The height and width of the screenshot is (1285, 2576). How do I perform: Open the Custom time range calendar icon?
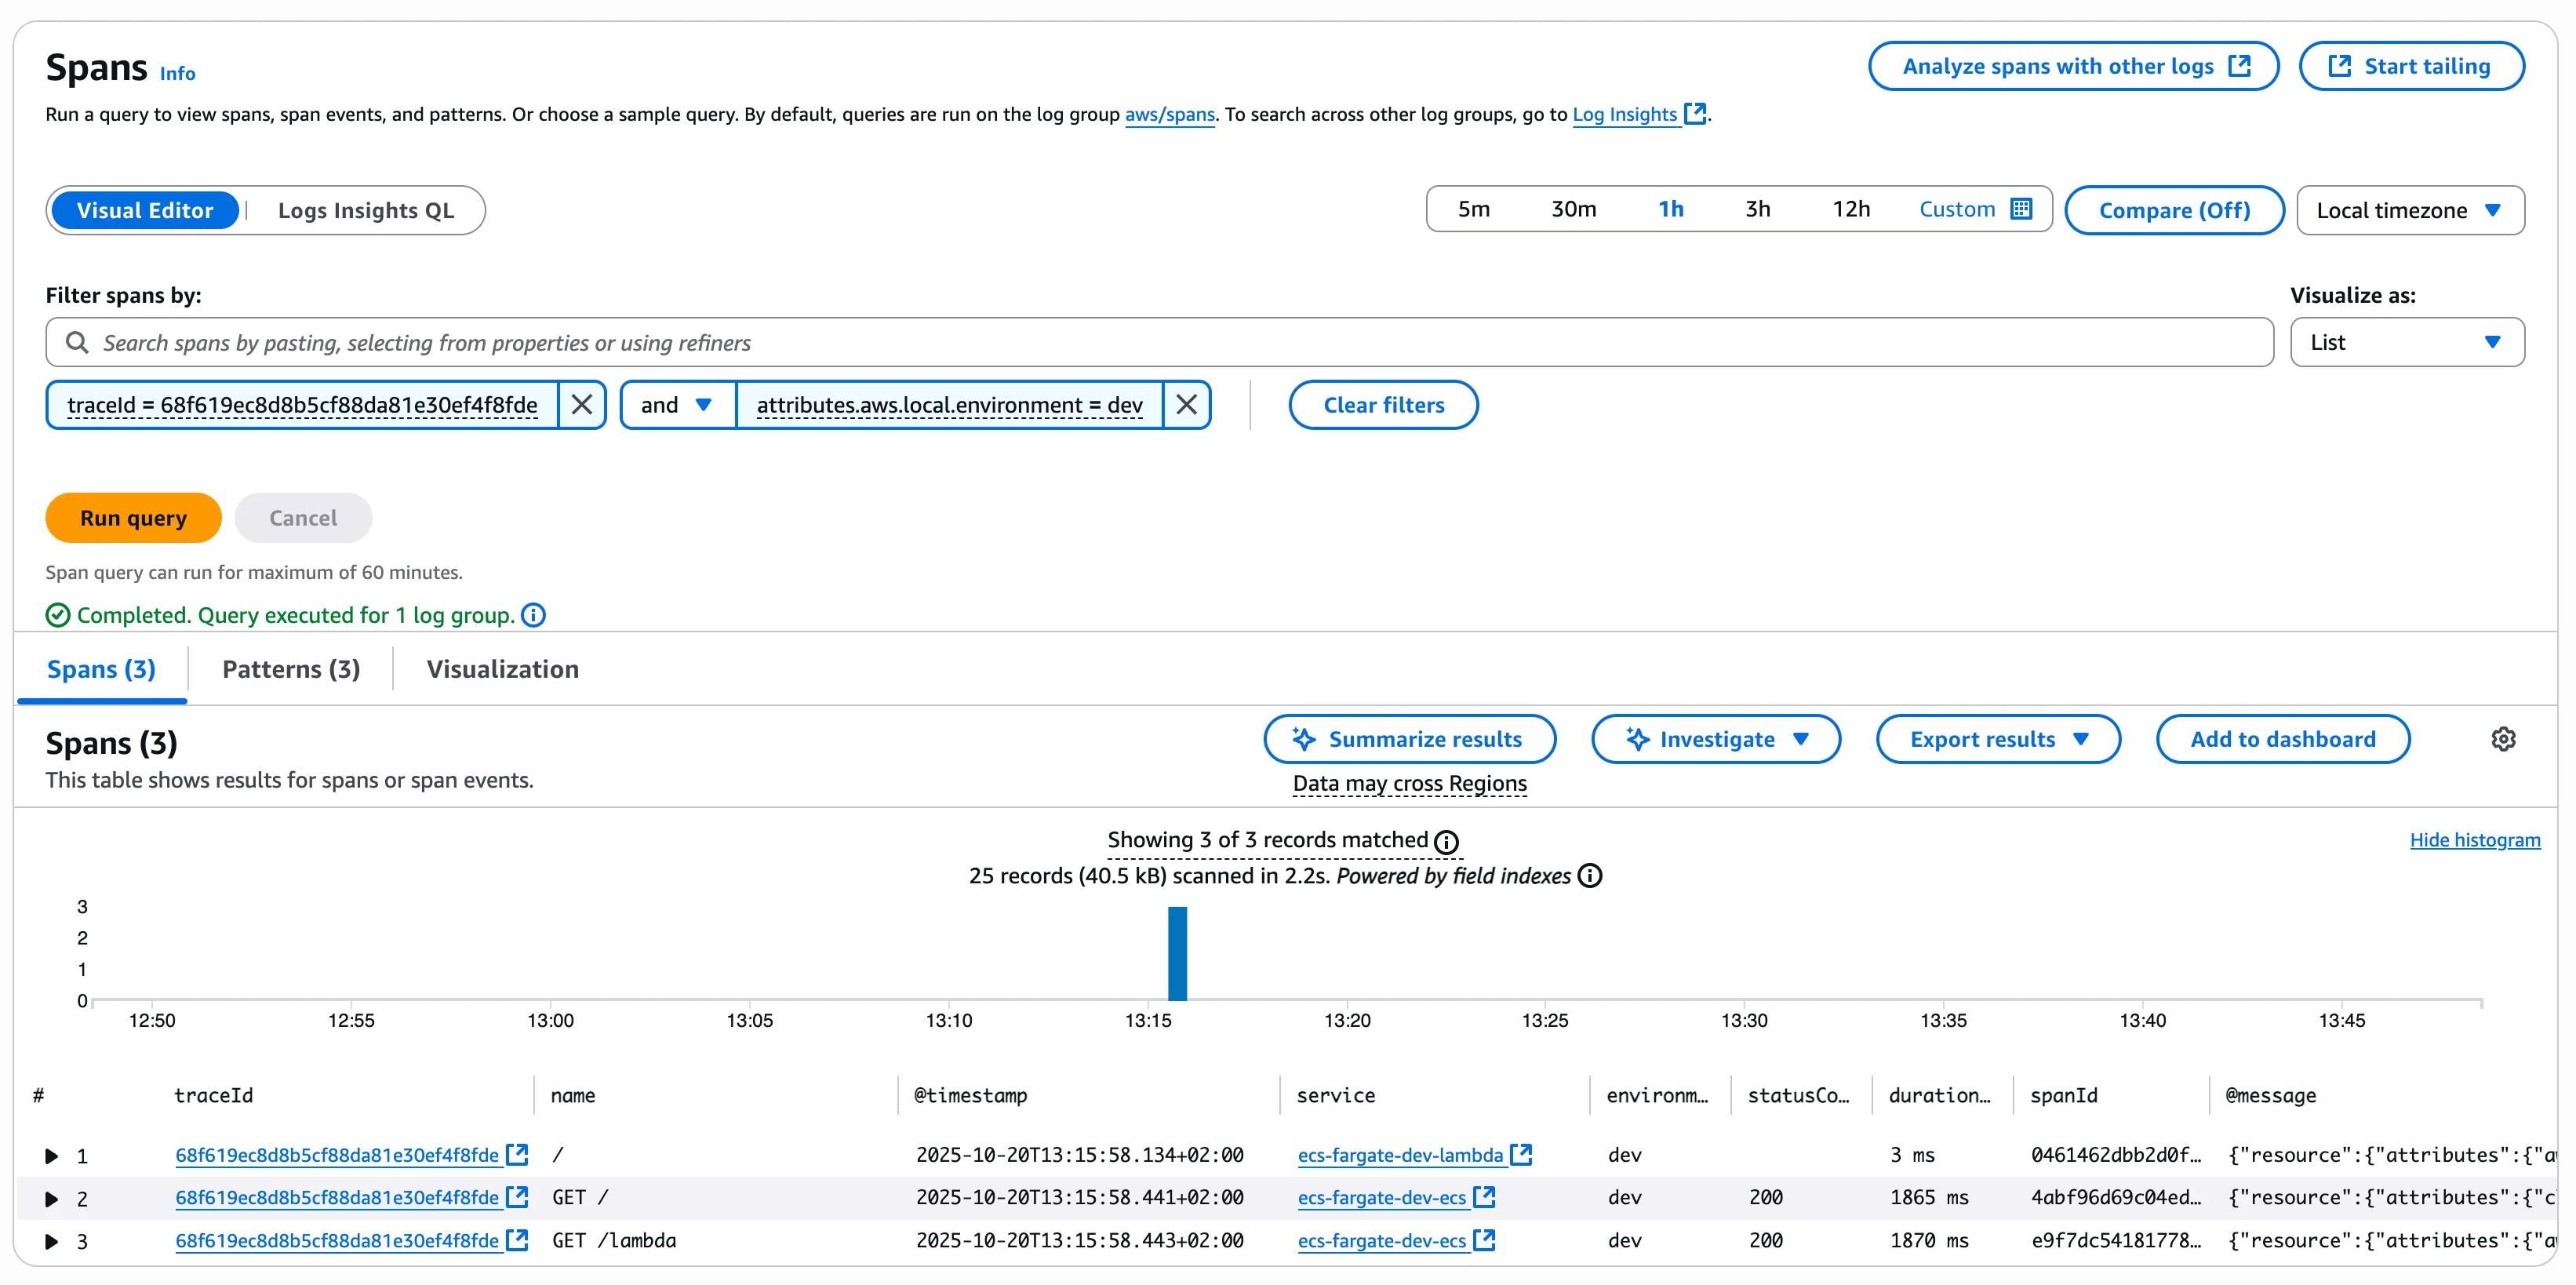pyautogui.click(x=2021, y=209)
